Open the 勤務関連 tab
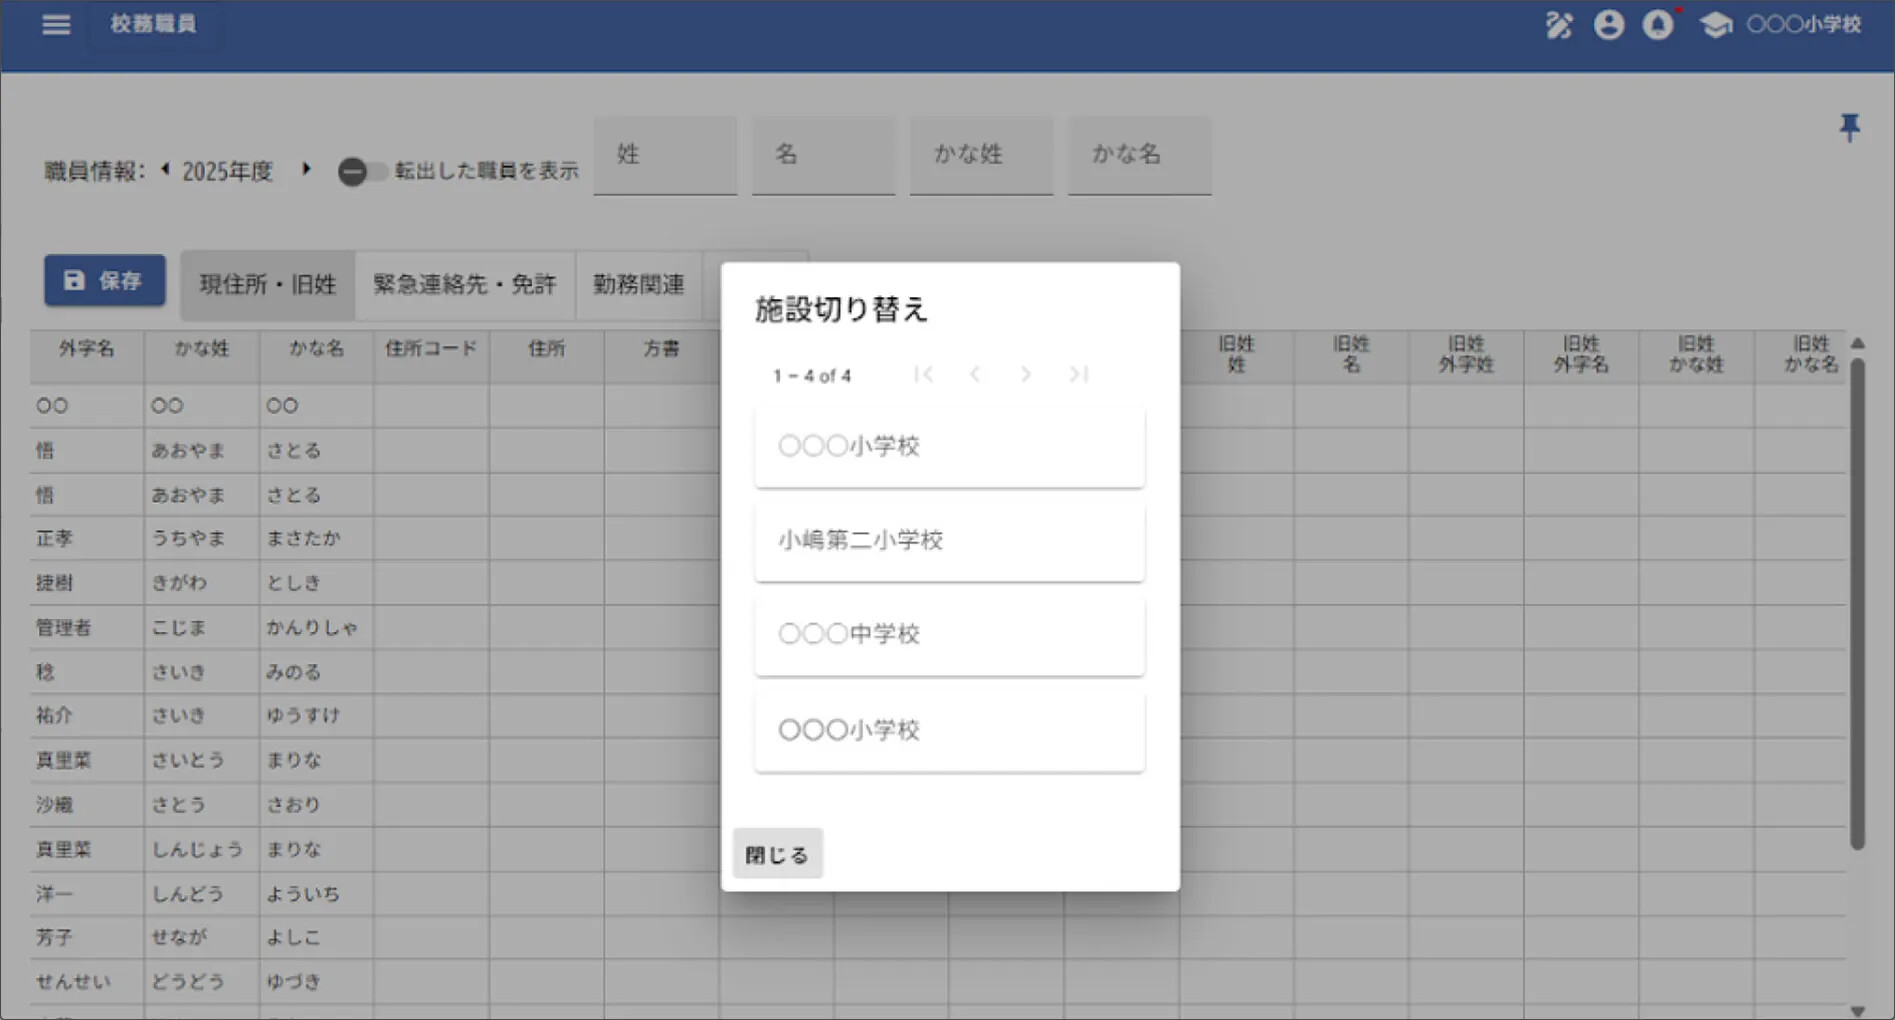Image resolution: width=1895 pixels, height=1020 pixels. click(x=637, y=284)
